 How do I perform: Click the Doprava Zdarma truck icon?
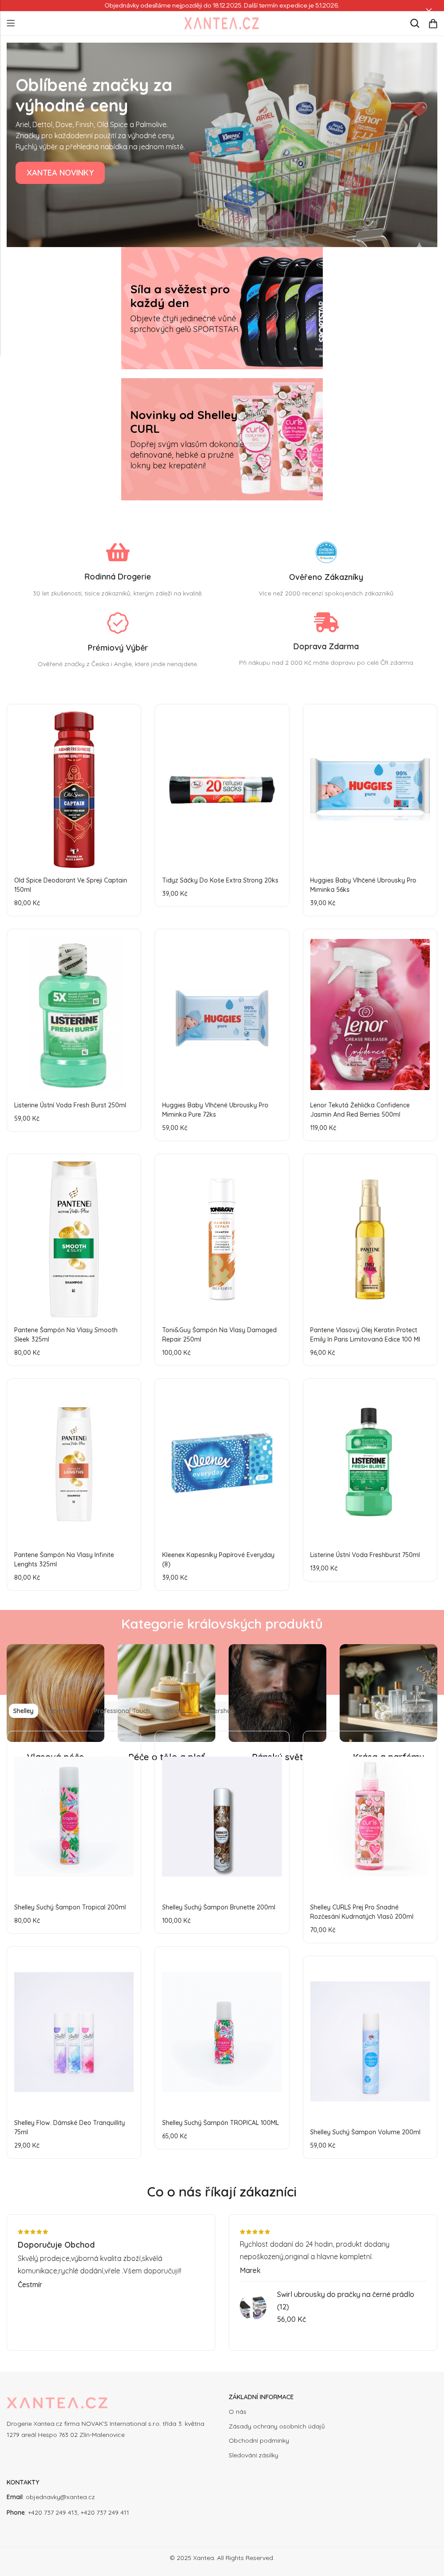click(x=326, y=622)
